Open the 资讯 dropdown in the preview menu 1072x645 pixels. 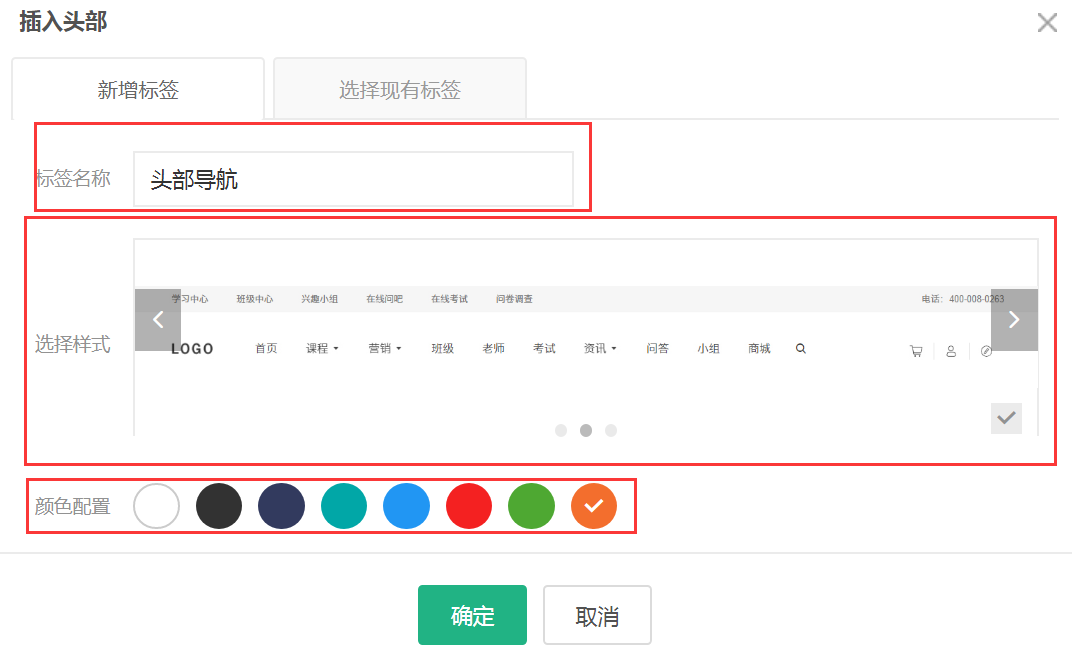pyautogui.click(x=595, y=348)
